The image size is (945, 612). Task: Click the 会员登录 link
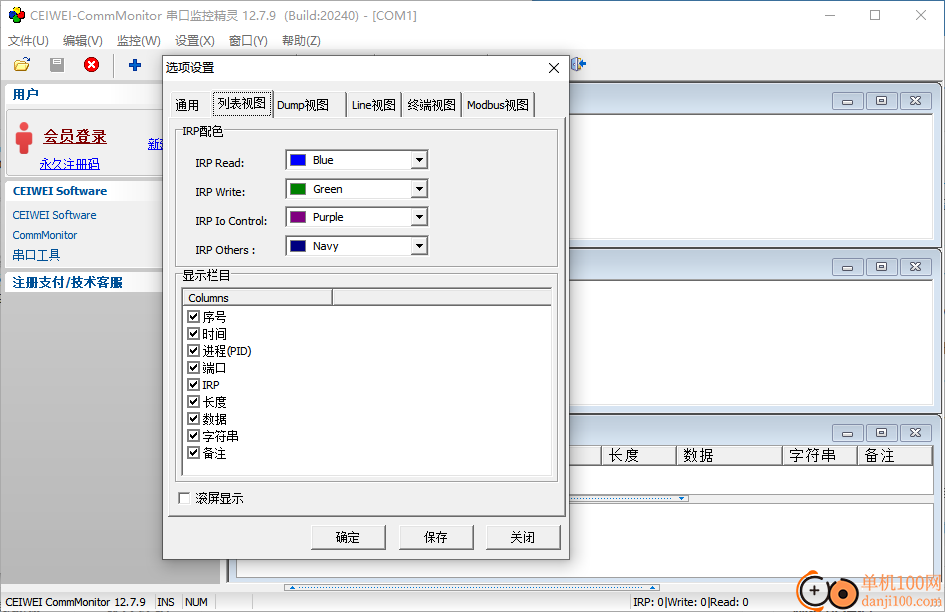click(x=75, y=137)
